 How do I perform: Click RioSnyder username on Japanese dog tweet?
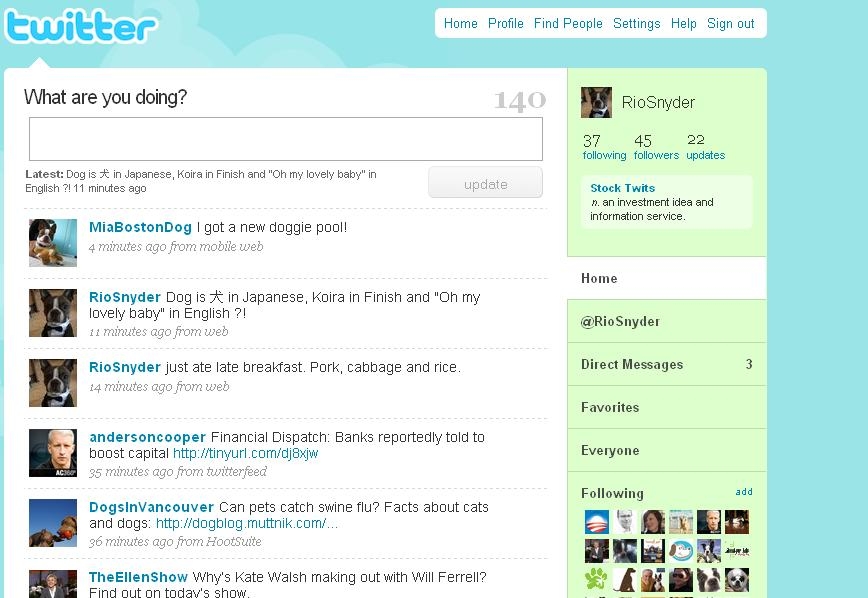[125, 297]
